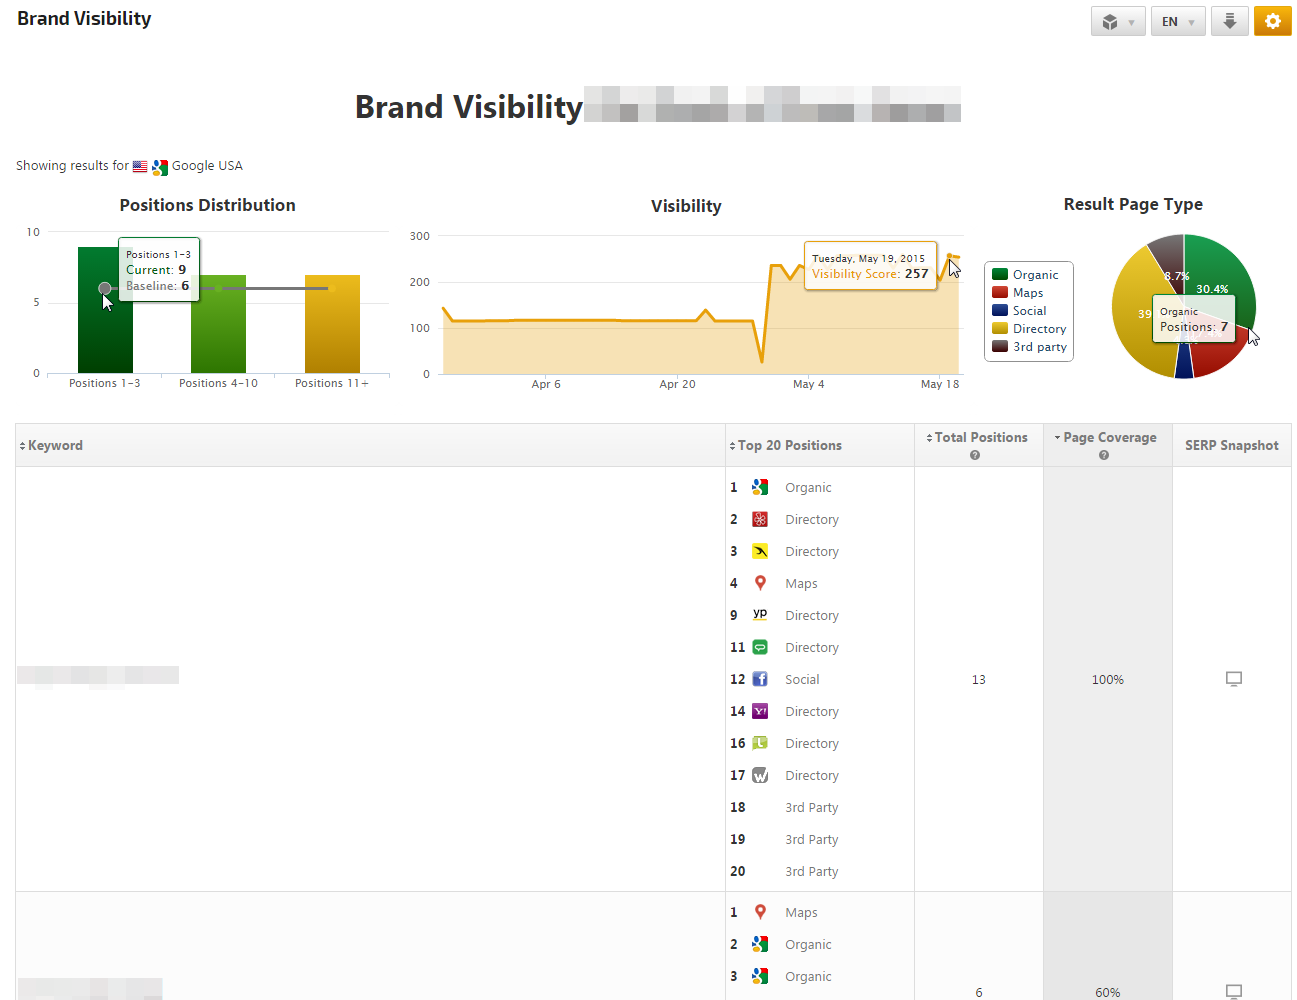Open the cube icon dropdown menu

click(1117, 21)
